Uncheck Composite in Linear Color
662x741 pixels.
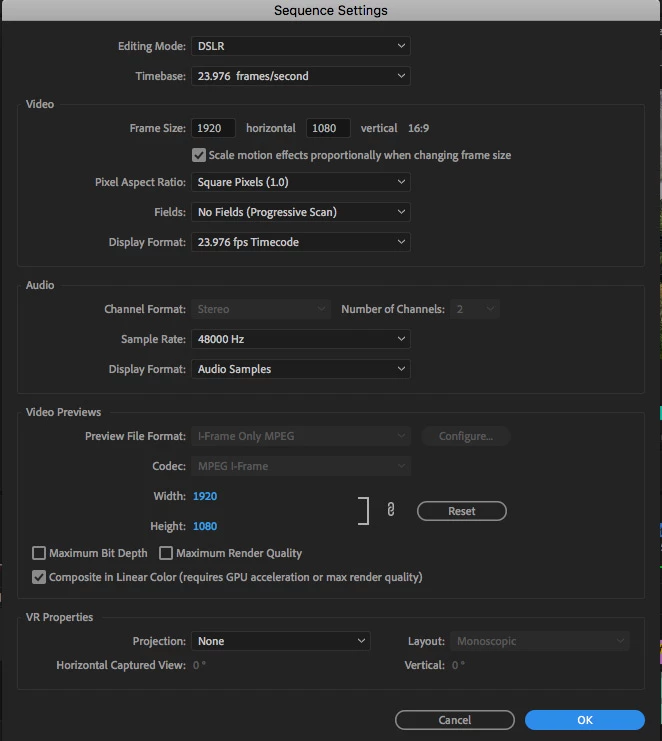point(39,577)
